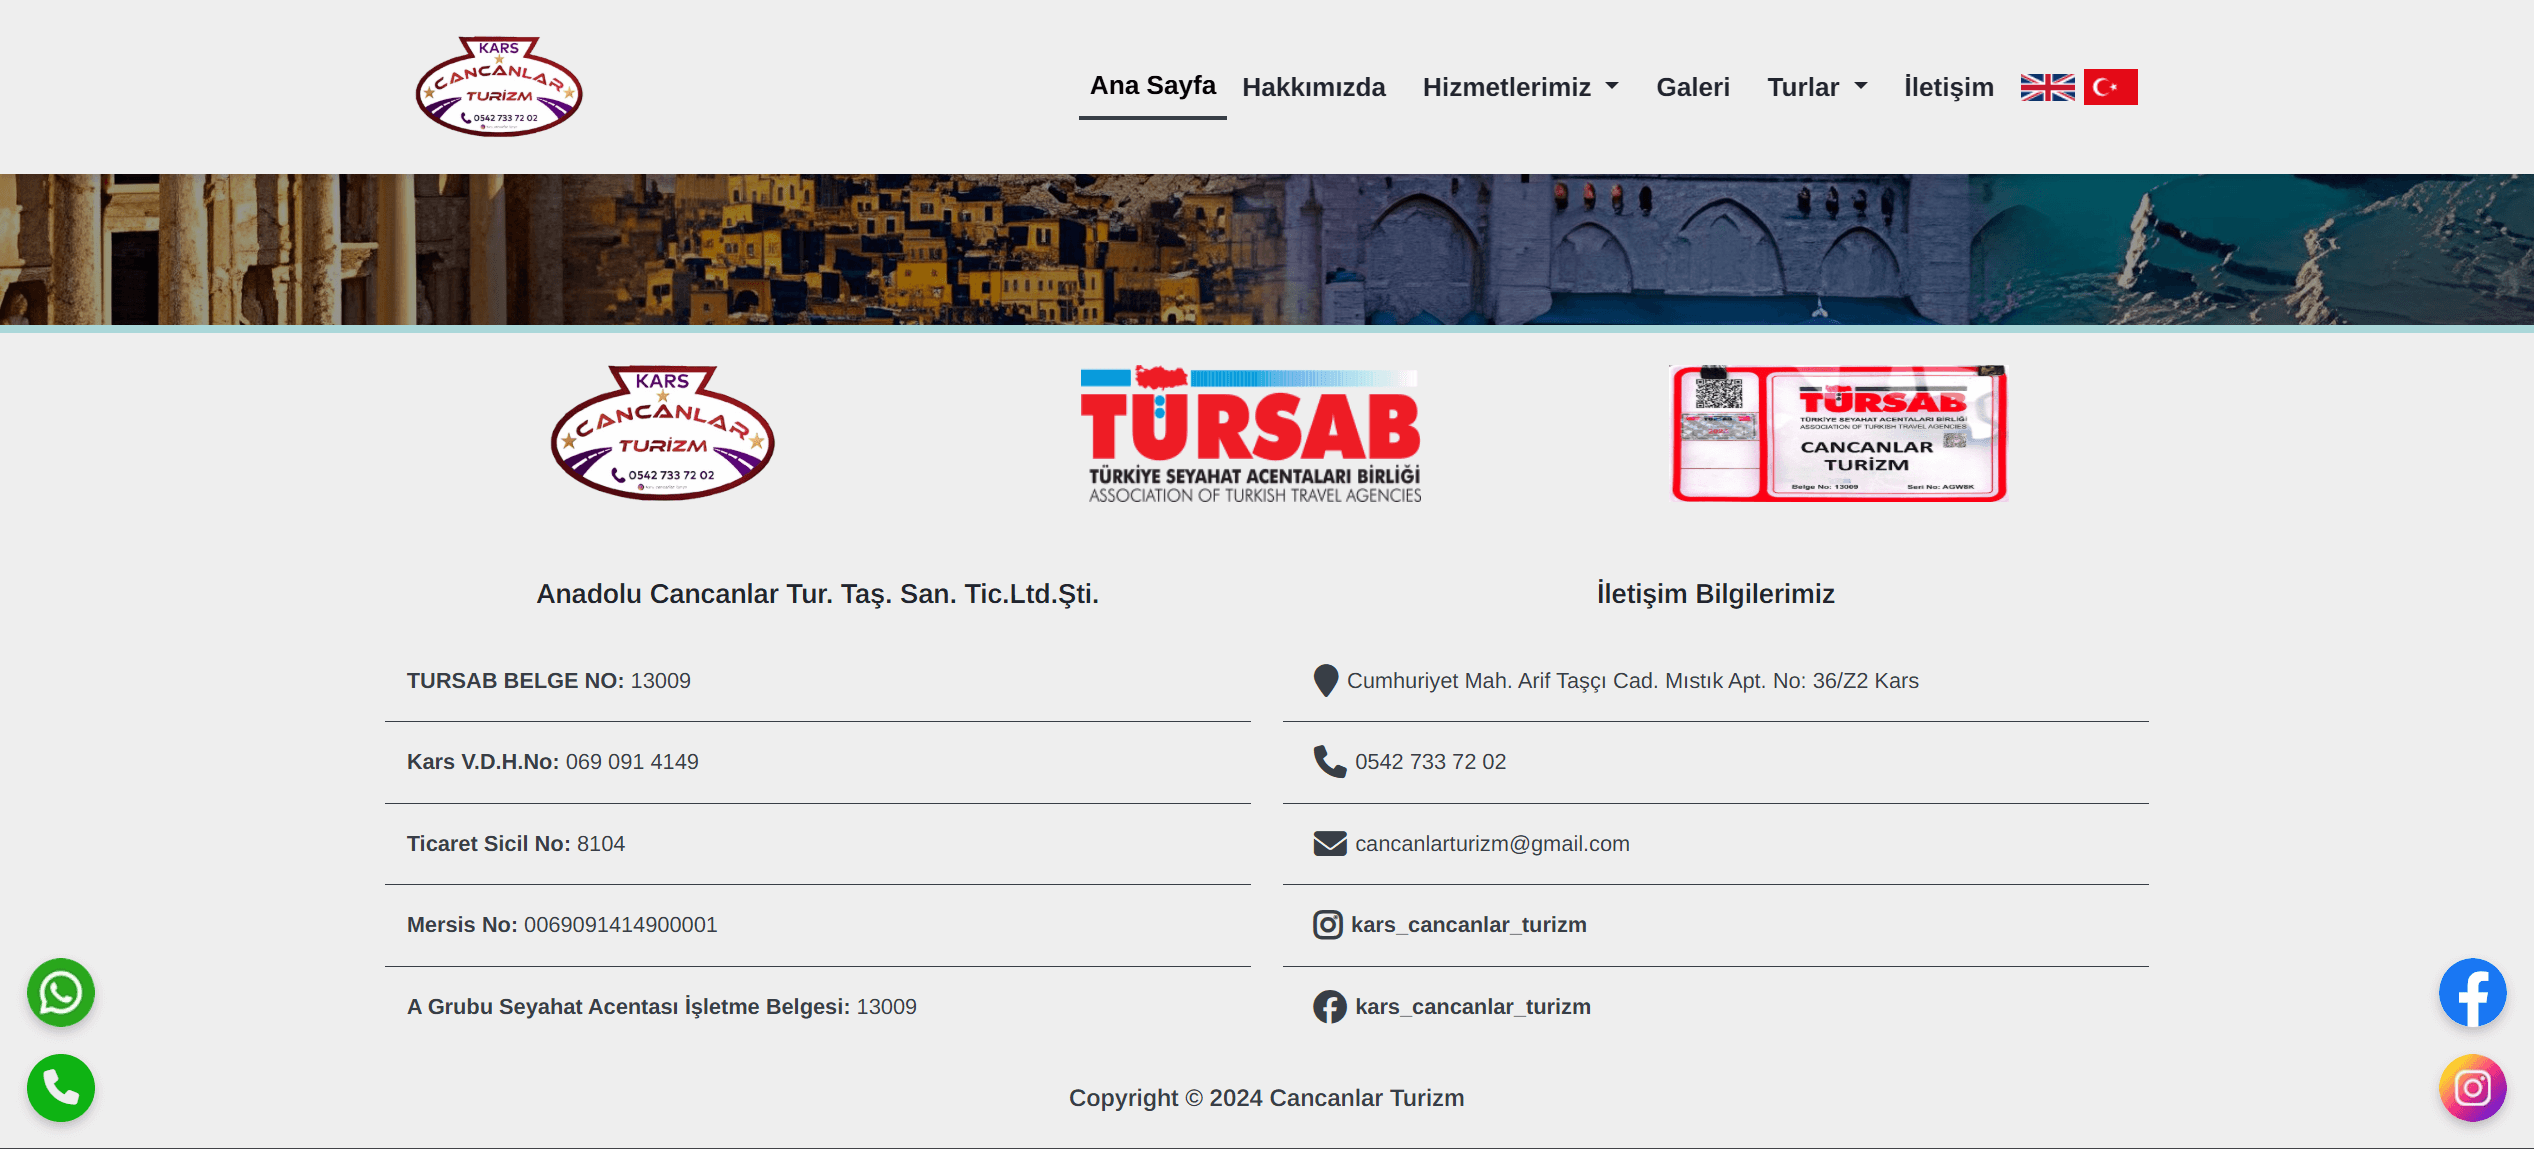The width and height of the screenshot is (2534, 1149).
Task: Switch language with the Turkish flag
Action: (2110, 87)
